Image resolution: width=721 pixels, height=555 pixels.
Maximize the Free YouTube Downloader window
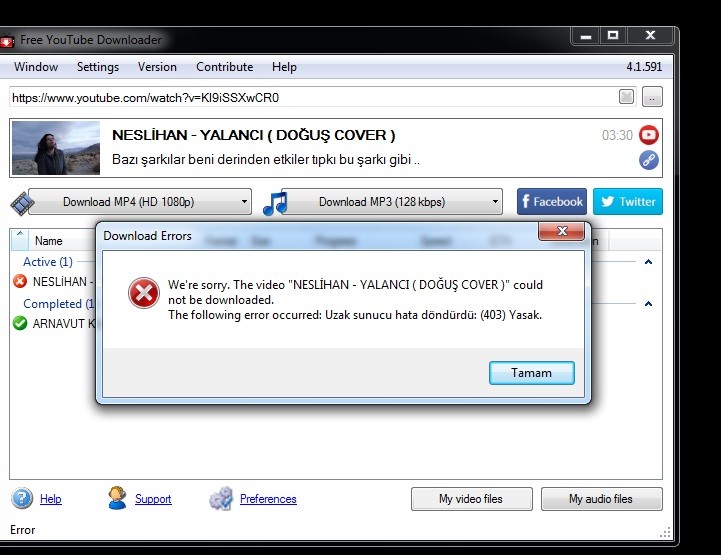613,35
